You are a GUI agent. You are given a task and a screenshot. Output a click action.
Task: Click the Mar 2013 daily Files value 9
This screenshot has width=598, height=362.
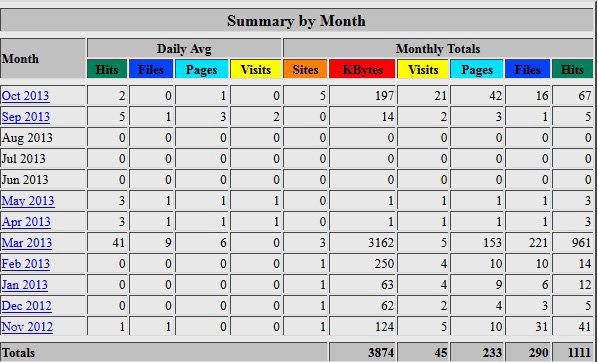click(168, 243)
